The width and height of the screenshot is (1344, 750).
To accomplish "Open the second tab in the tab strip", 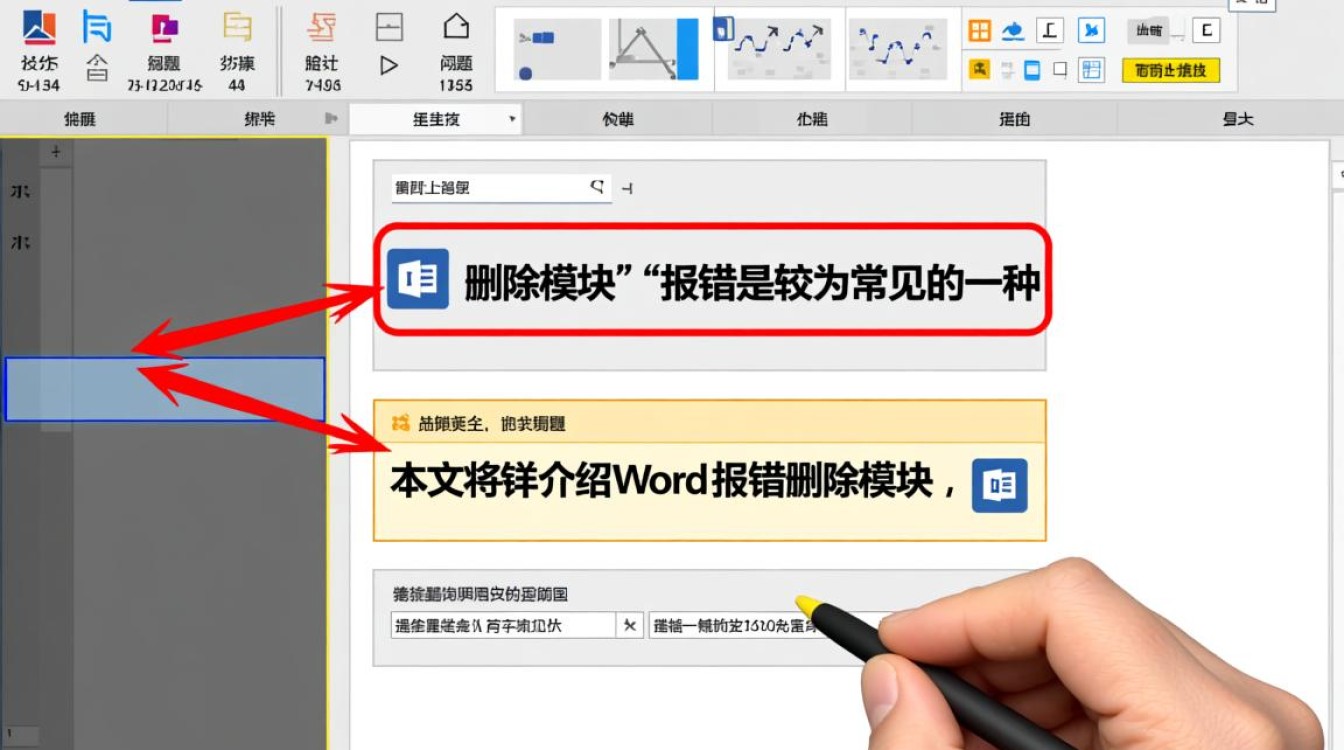I will click(x=259, y=119).
